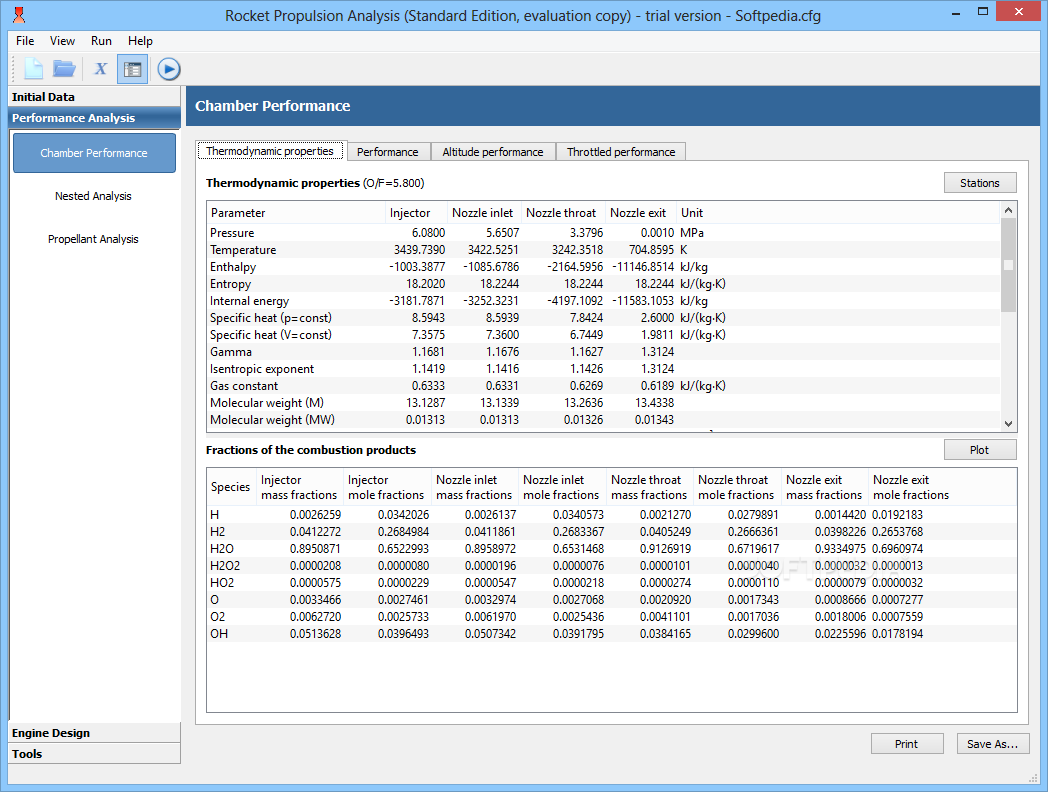Collapse the Performance Analysis section
Image resolution: width=1048 pixels, height=792 pixels.
(x=94, y=118)
